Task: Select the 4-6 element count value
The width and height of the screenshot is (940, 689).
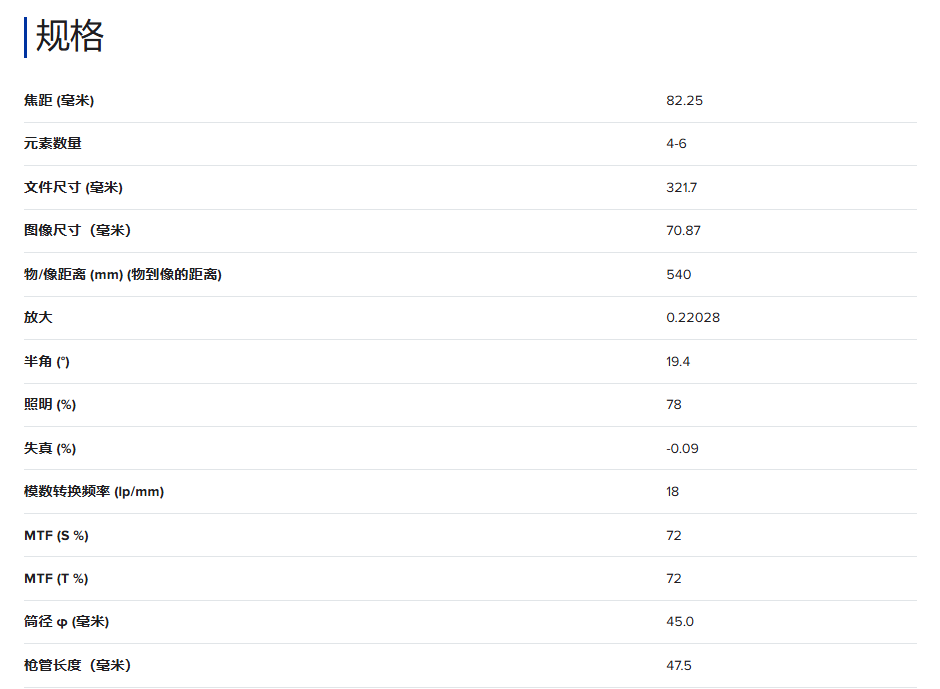Action: (676, 144)
